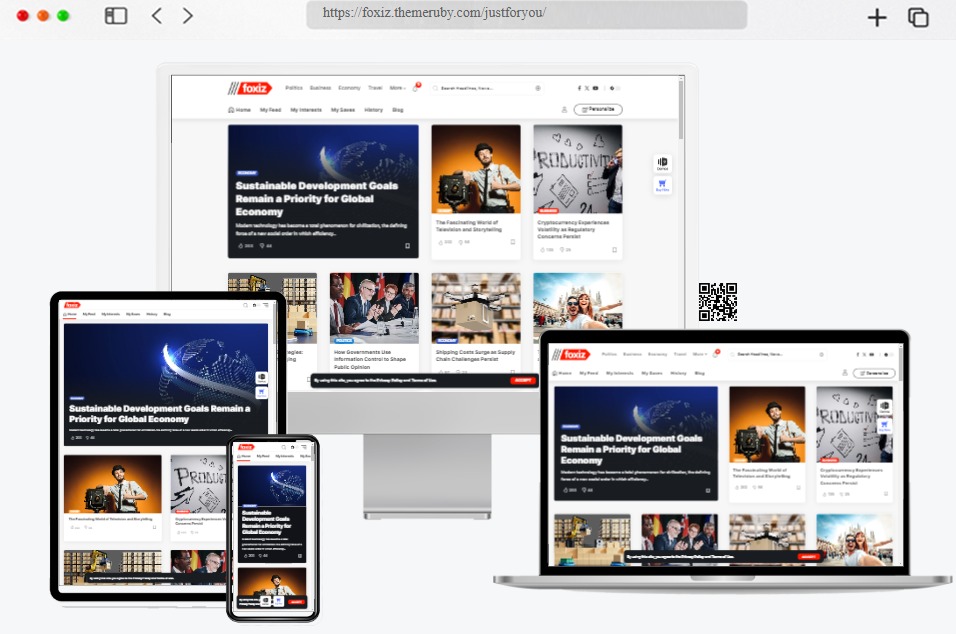This screenshot has width=956, height=634.
Task: Open a new tab with the plus button
Action: (x=877, y=16)
